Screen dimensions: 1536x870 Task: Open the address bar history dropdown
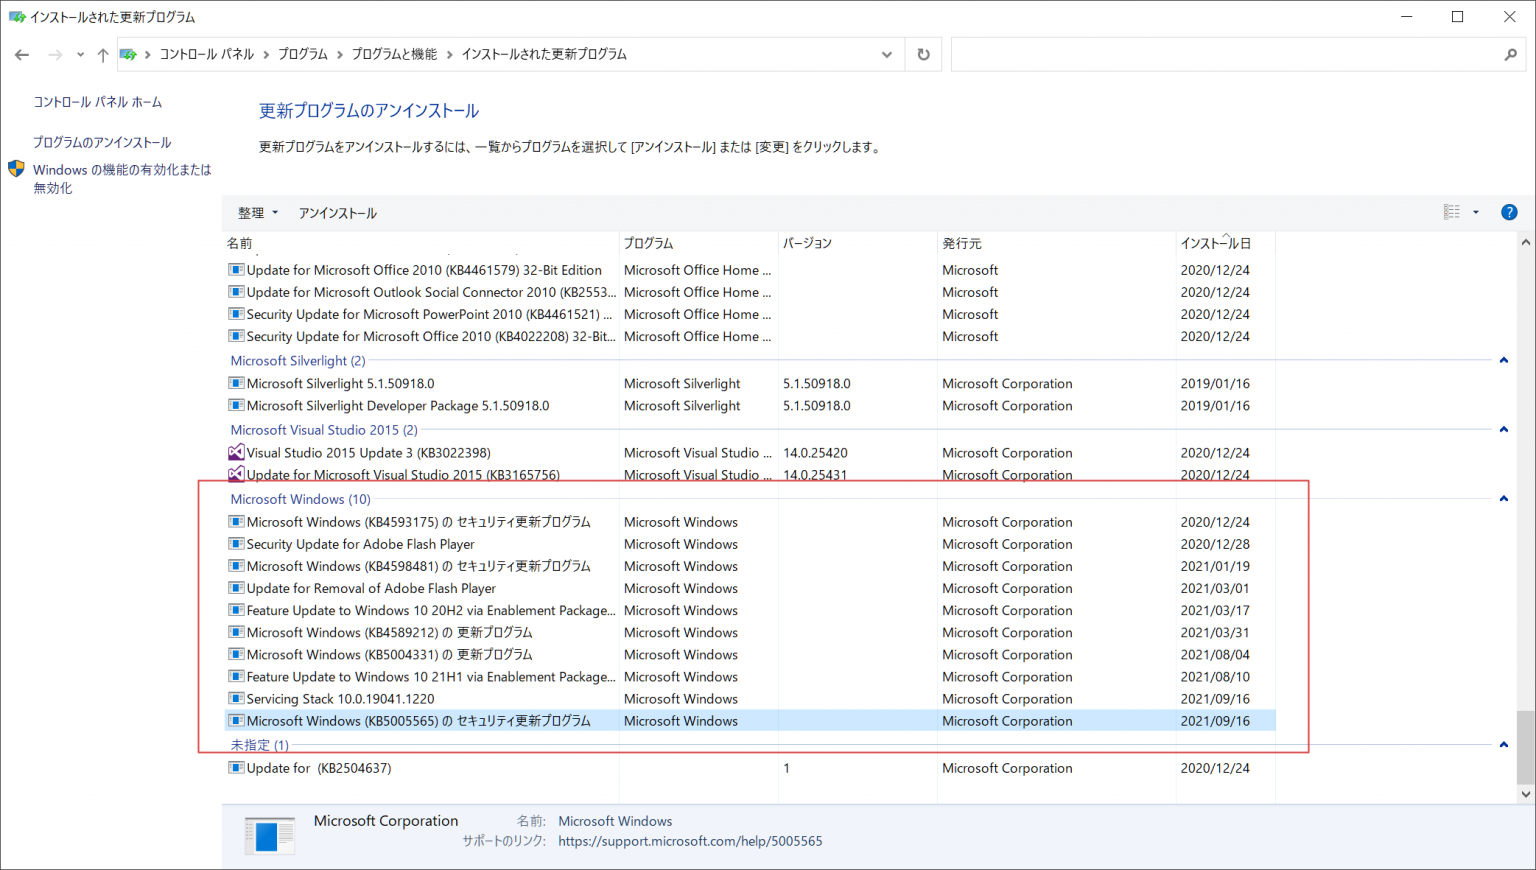point(886,54)
